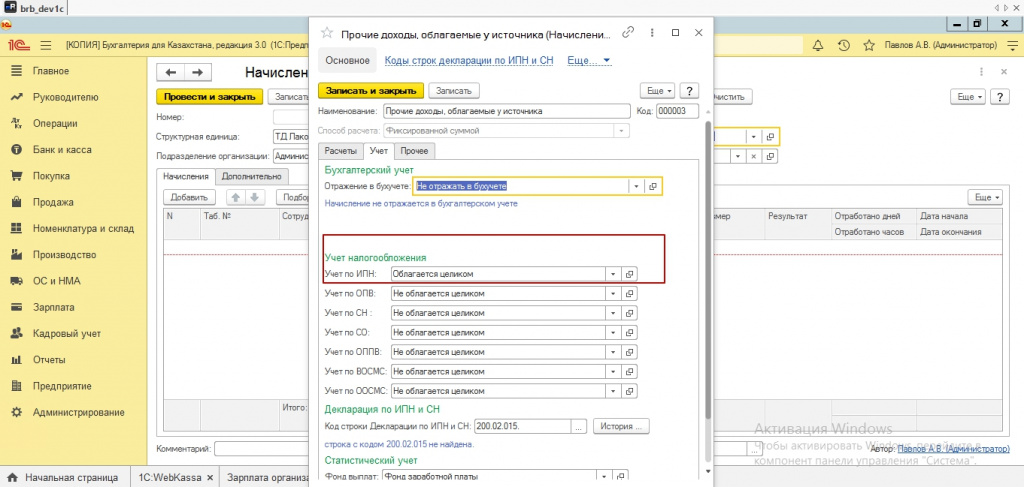This screenshot has height=487, width=1024.
Task: Open Предприятие section in sidebar
Action: (62, 386)
